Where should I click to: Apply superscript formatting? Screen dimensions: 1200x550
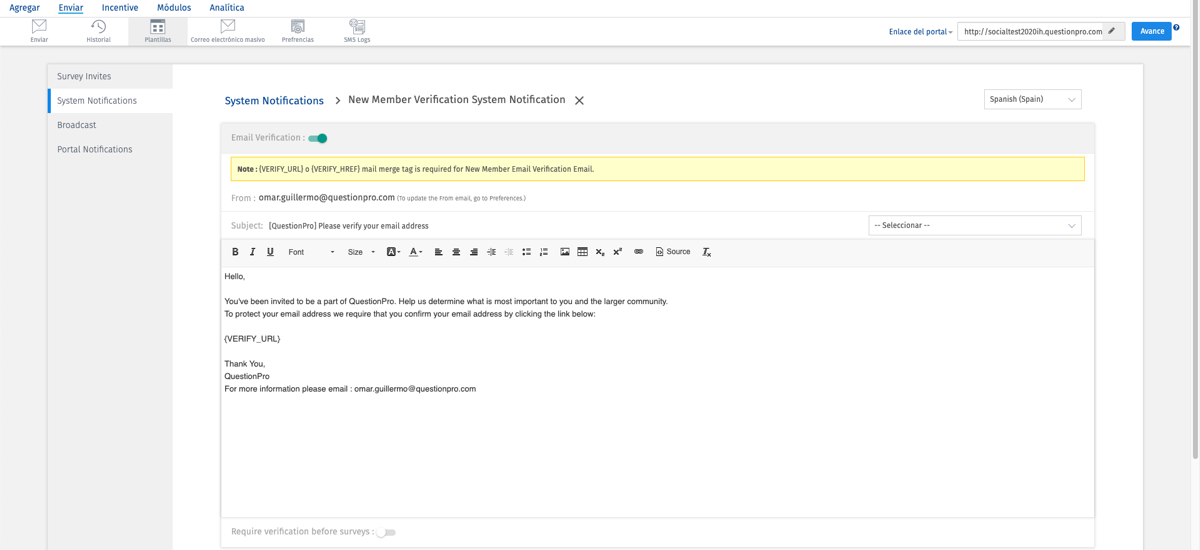pyautogui.click(x=618, y=252)
